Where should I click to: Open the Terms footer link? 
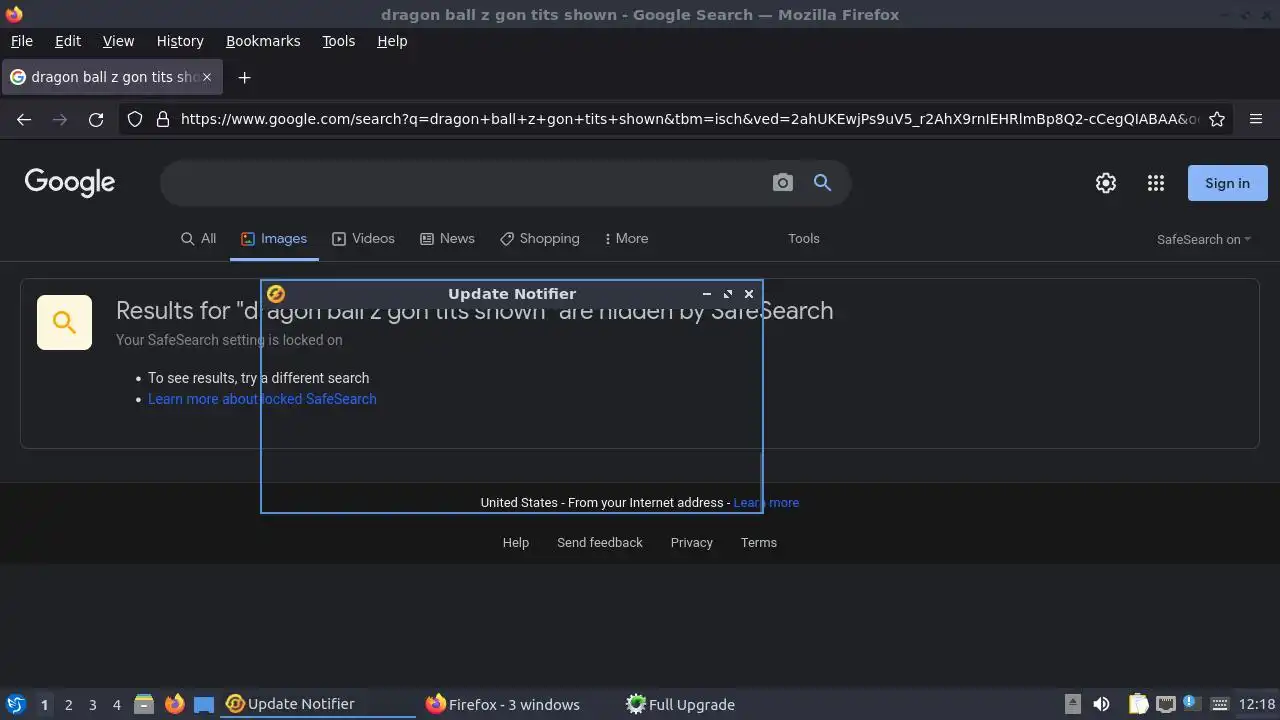(758, 542)
